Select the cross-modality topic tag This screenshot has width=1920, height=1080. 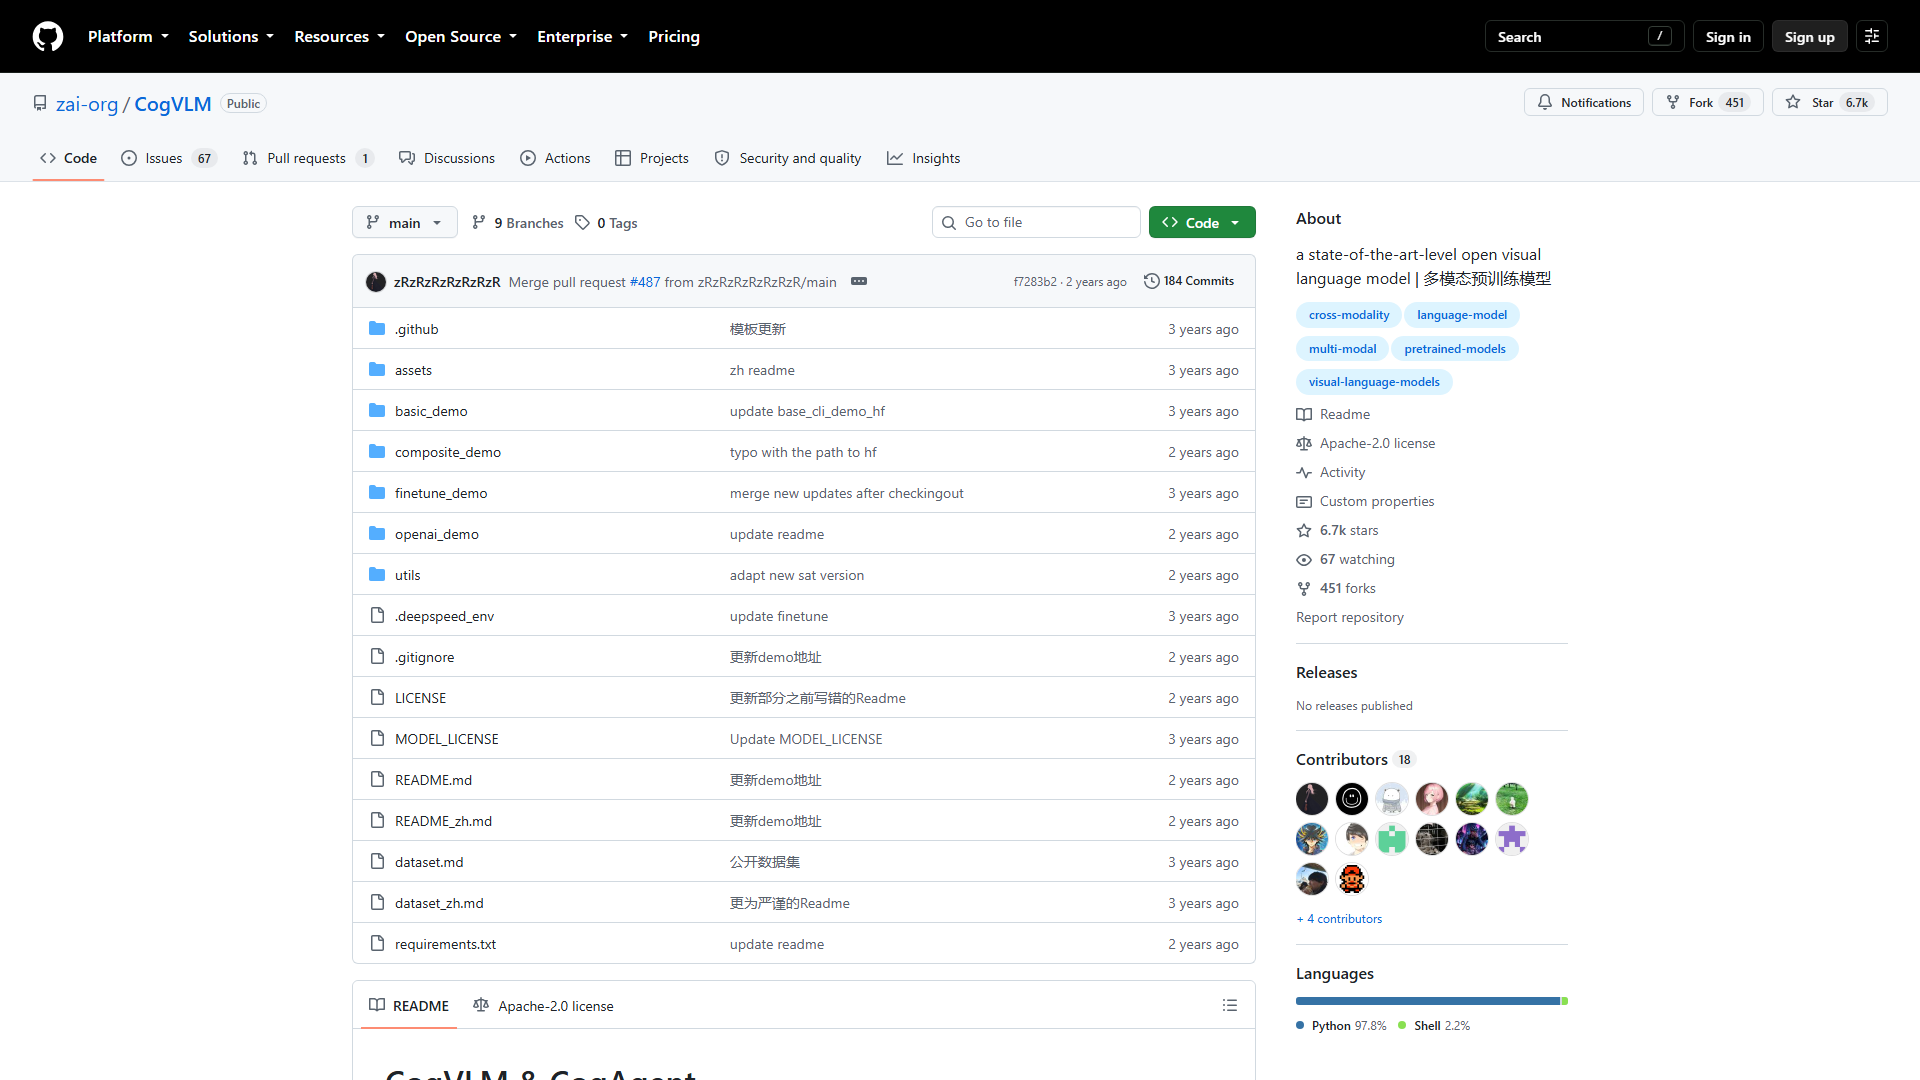1349,315
